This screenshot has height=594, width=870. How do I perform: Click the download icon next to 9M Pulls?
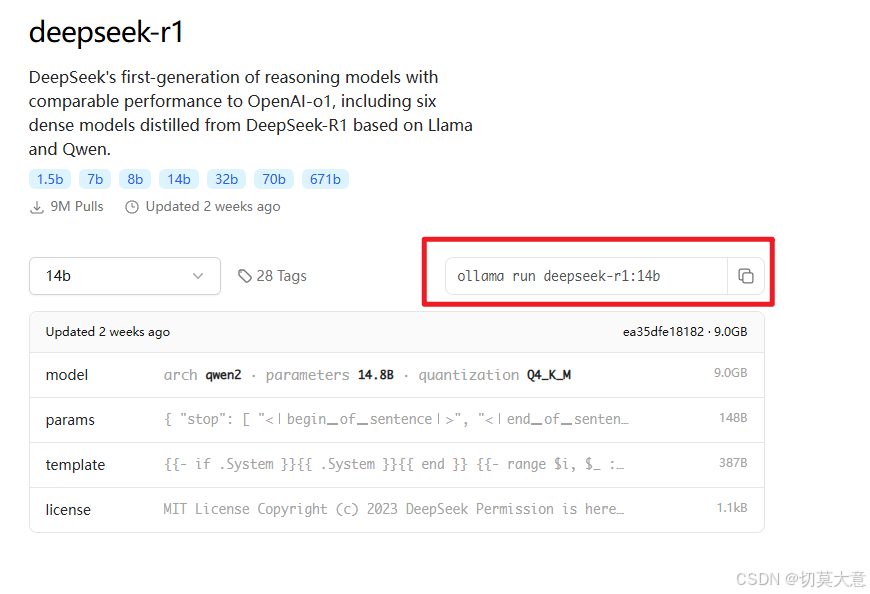37,207
